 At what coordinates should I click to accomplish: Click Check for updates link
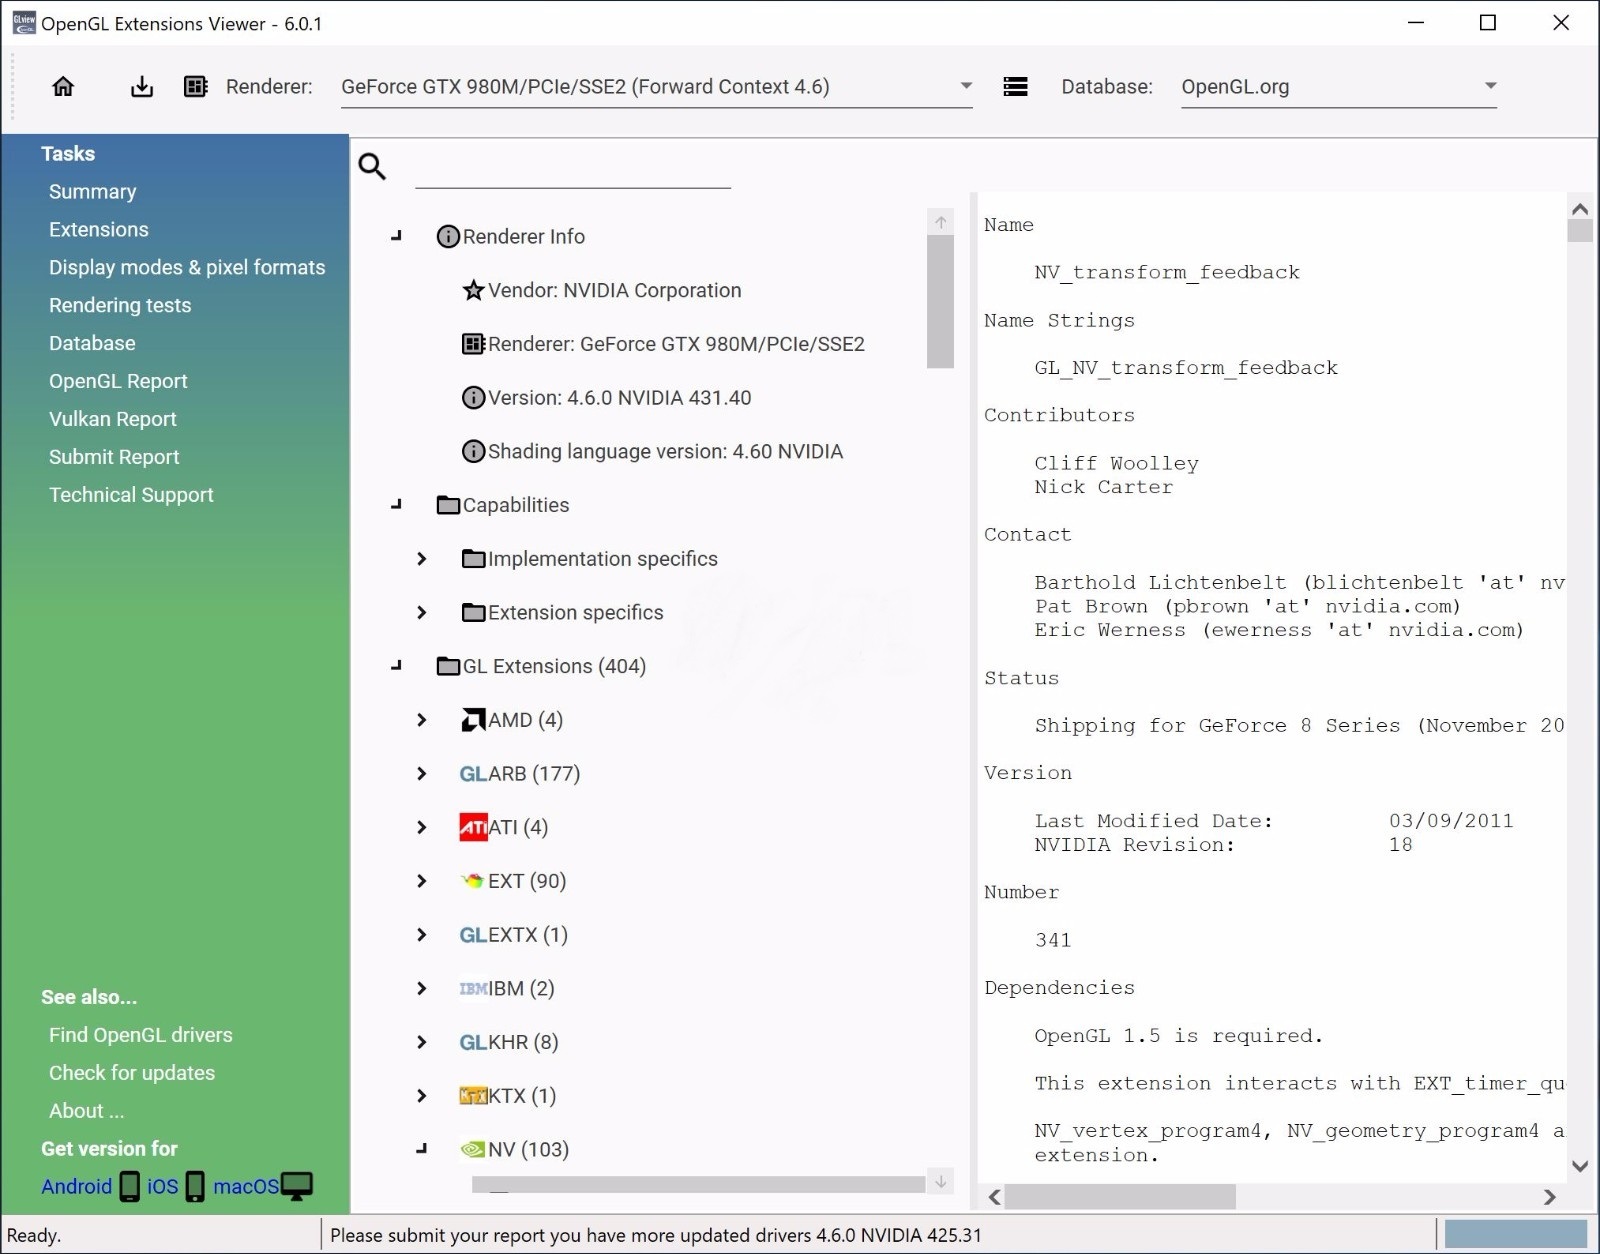click(132, 1074)
